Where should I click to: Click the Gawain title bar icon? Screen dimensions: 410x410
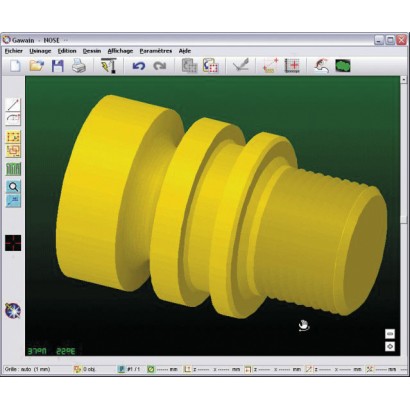pyautogui.click(x=7, y=40)
